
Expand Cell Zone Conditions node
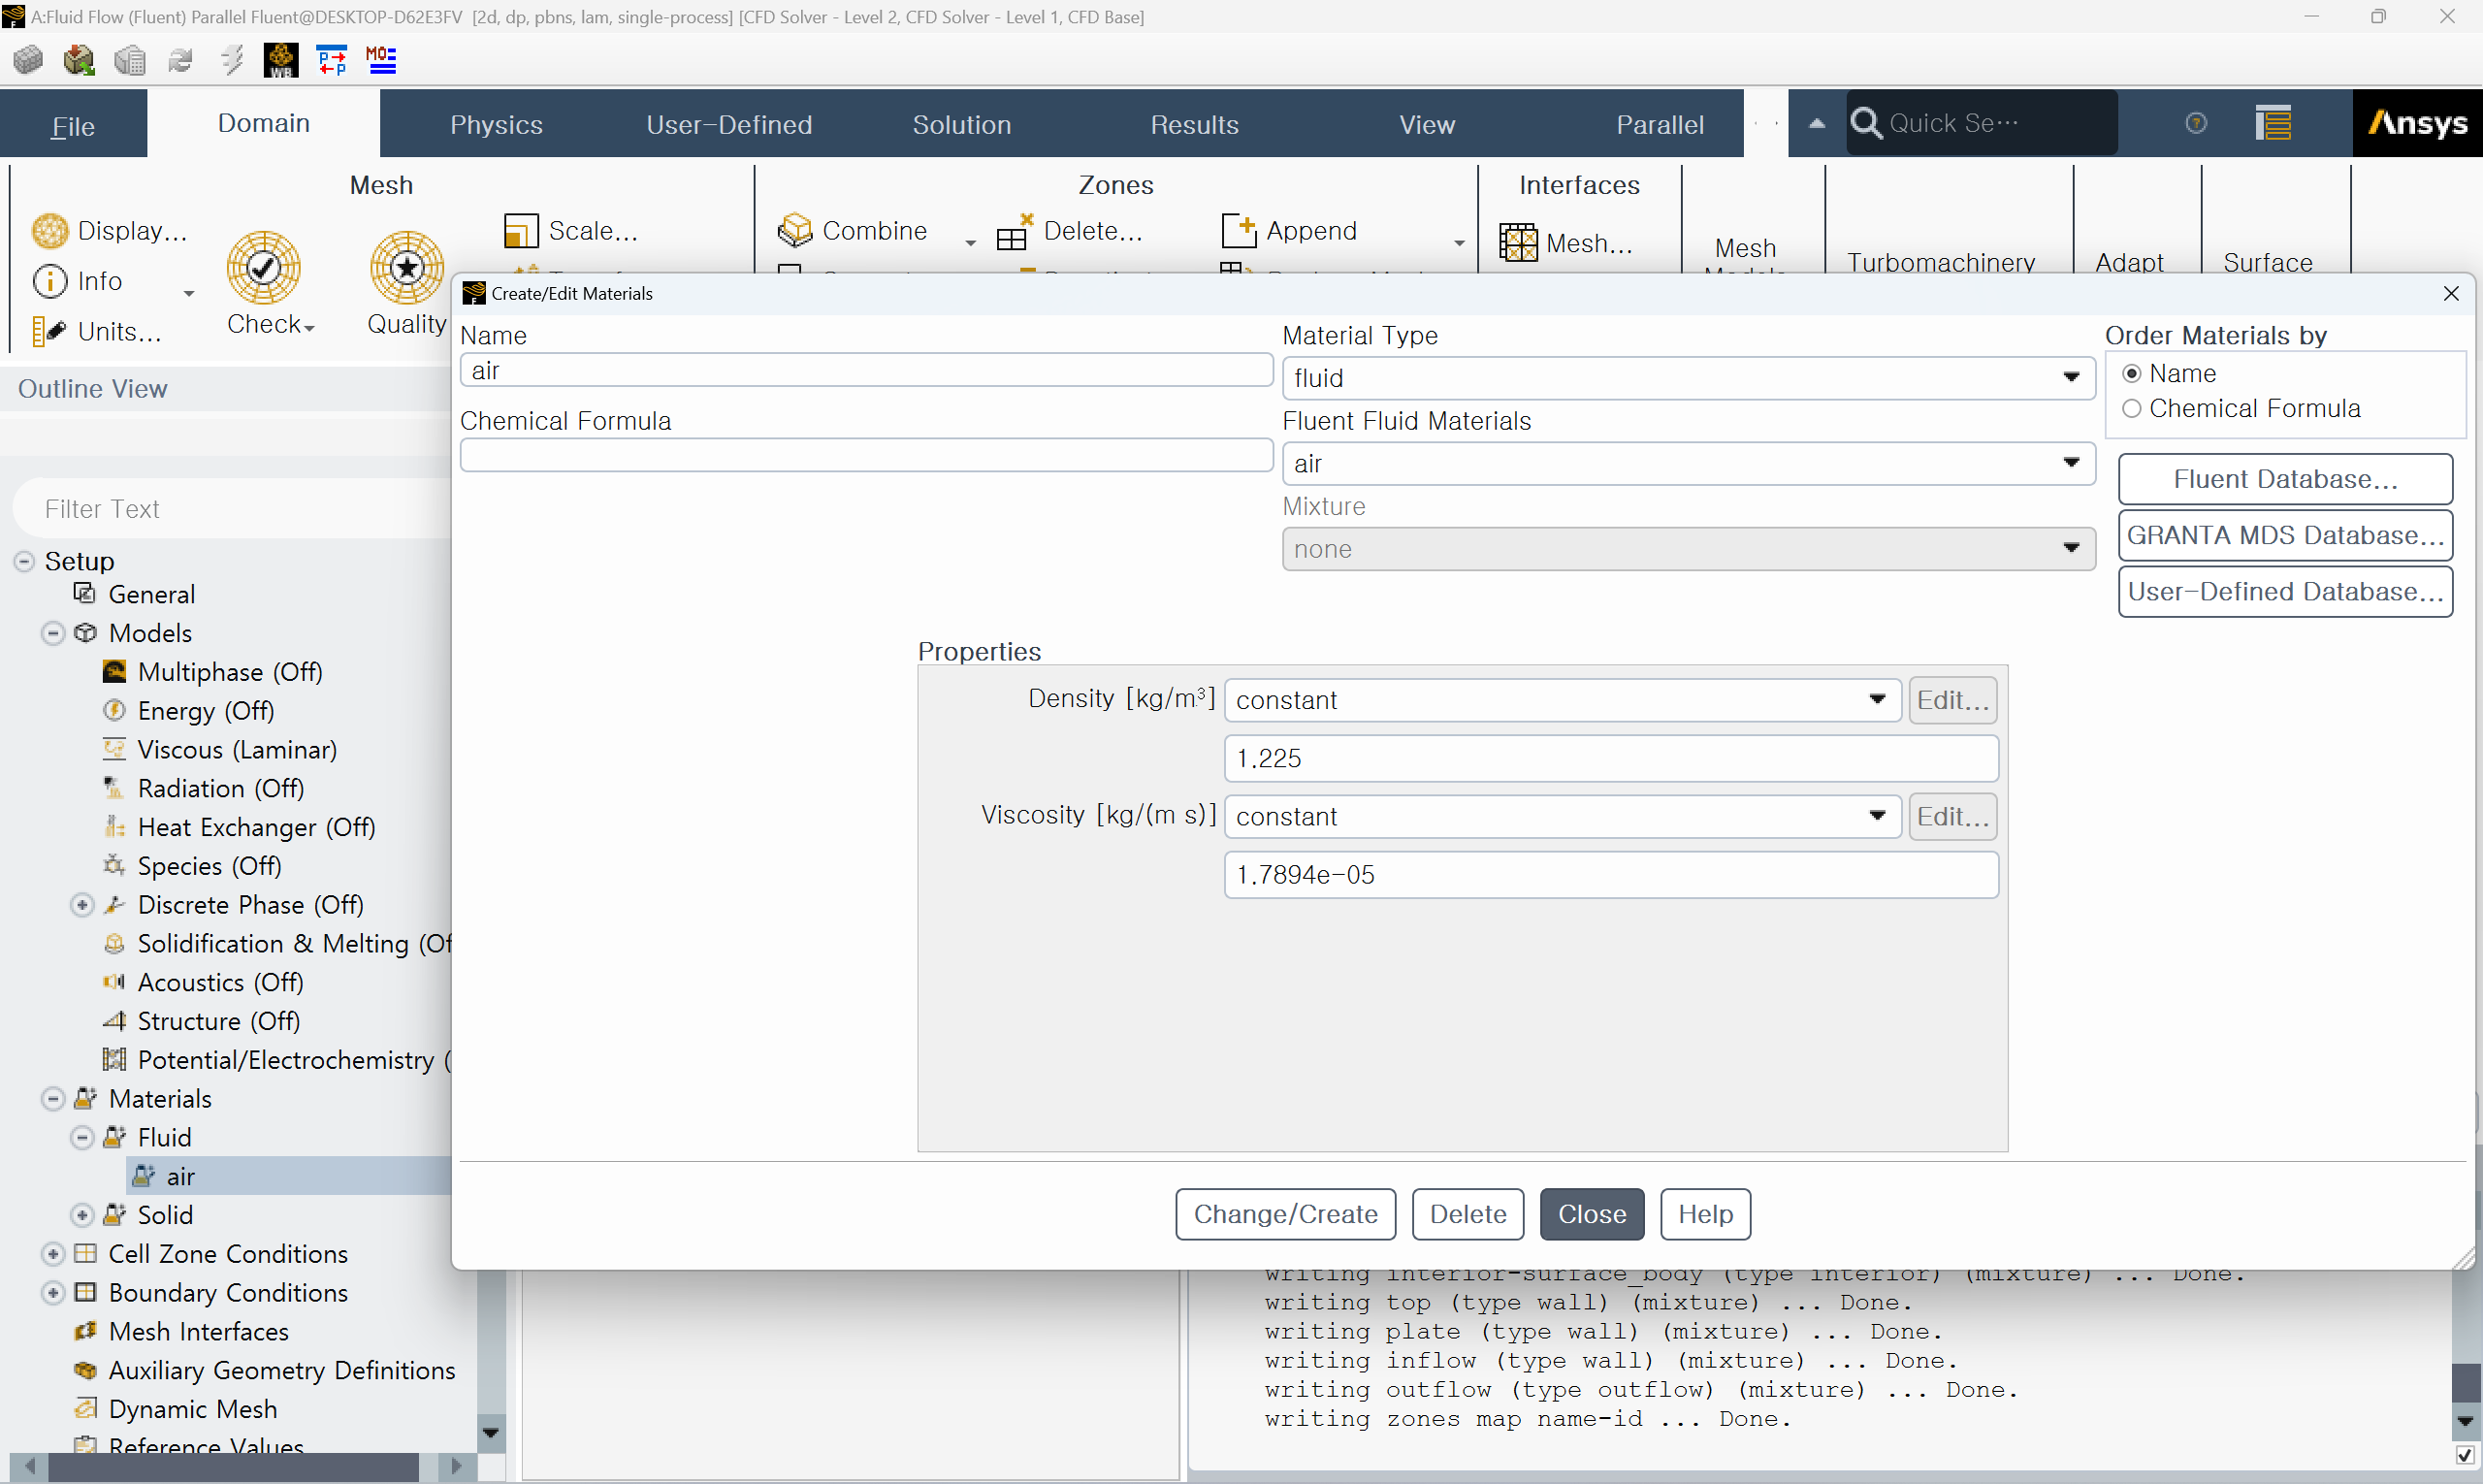pos(53,1255)
